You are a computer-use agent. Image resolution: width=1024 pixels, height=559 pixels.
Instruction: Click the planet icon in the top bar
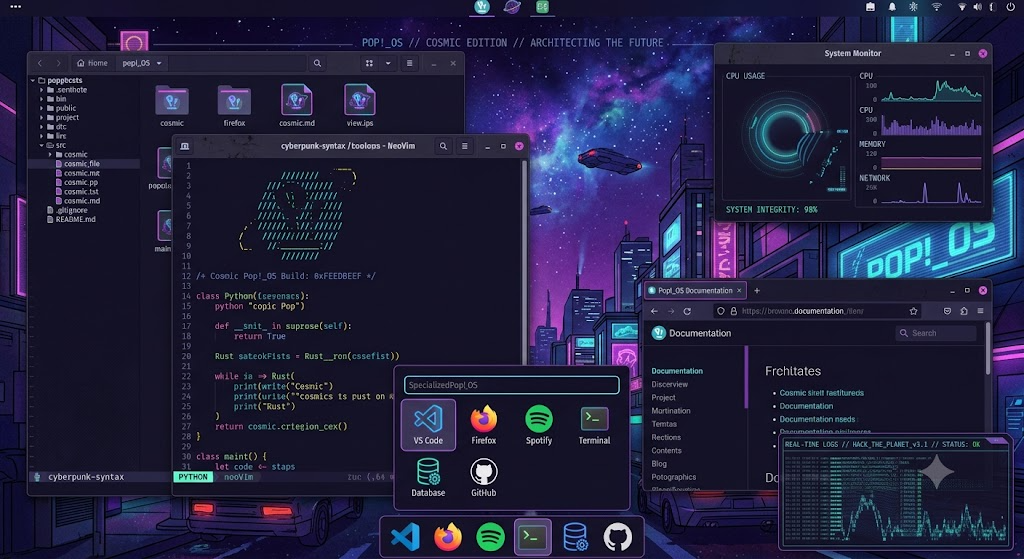[x=512, y=7]
